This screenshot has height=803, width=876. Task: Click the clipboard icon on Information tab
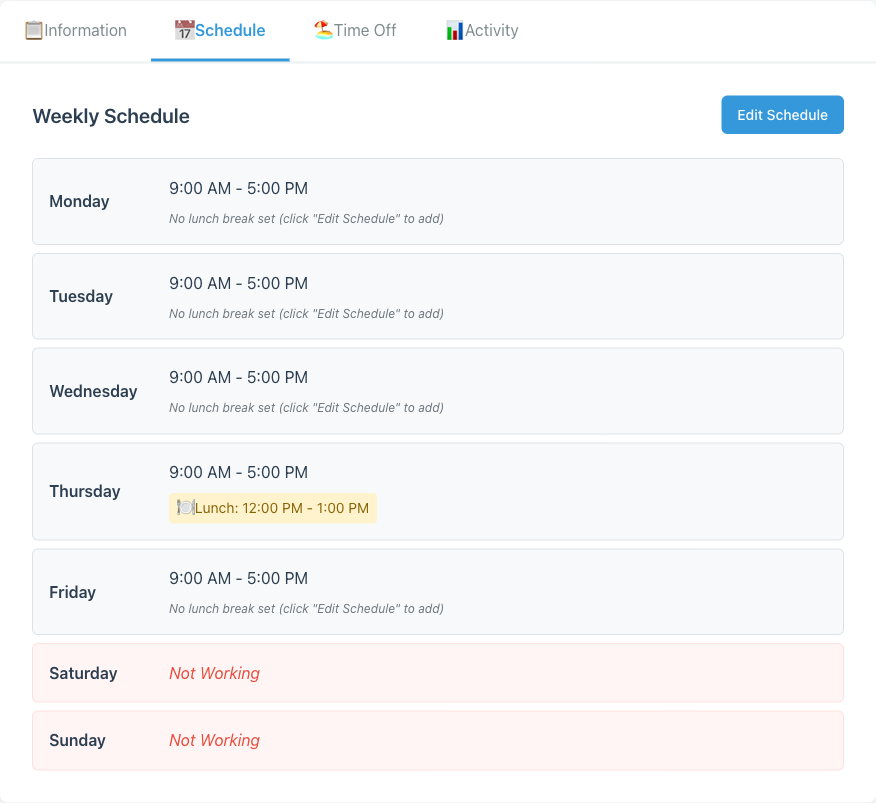coord(35,30)
